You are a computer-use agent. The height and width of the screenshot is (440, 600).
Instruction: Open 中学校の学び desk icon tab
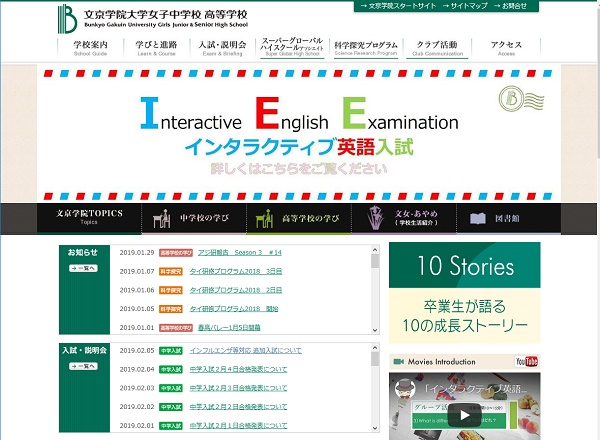coord(162,219)
